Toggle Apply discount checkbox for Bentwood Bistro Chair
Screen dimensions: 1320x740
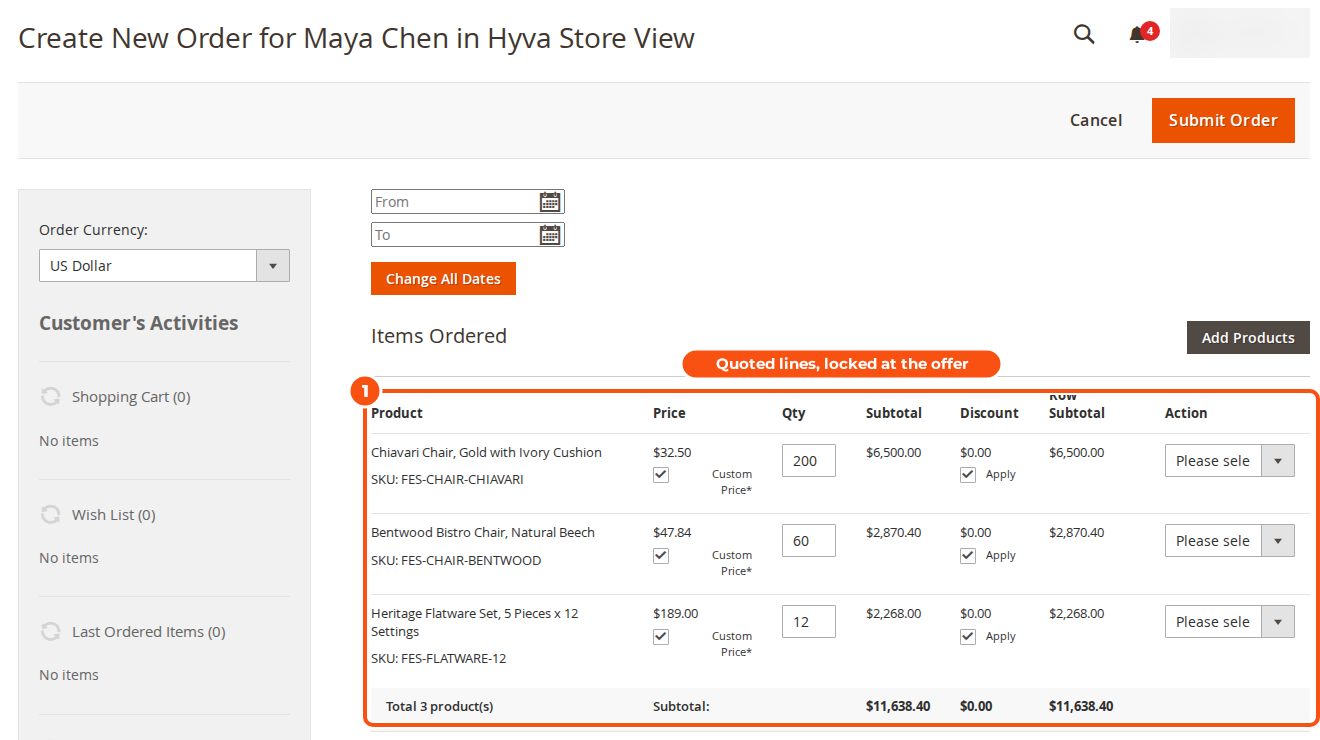tap(968, 556)
